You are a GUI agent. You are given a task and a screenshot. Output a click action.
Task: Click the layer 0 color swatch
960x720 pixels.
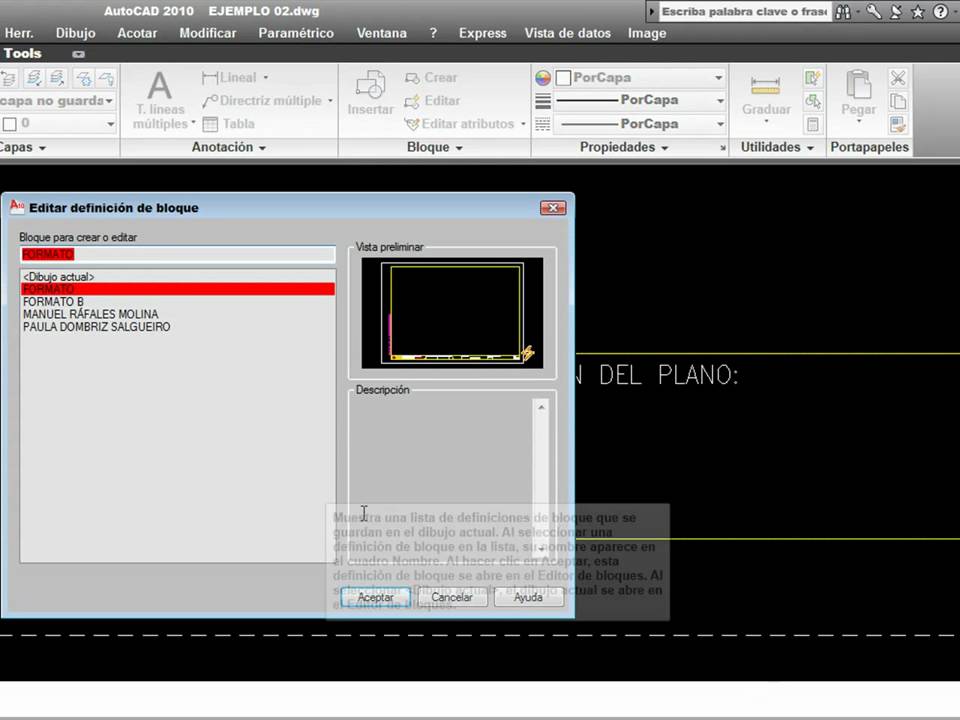point(10,124)
